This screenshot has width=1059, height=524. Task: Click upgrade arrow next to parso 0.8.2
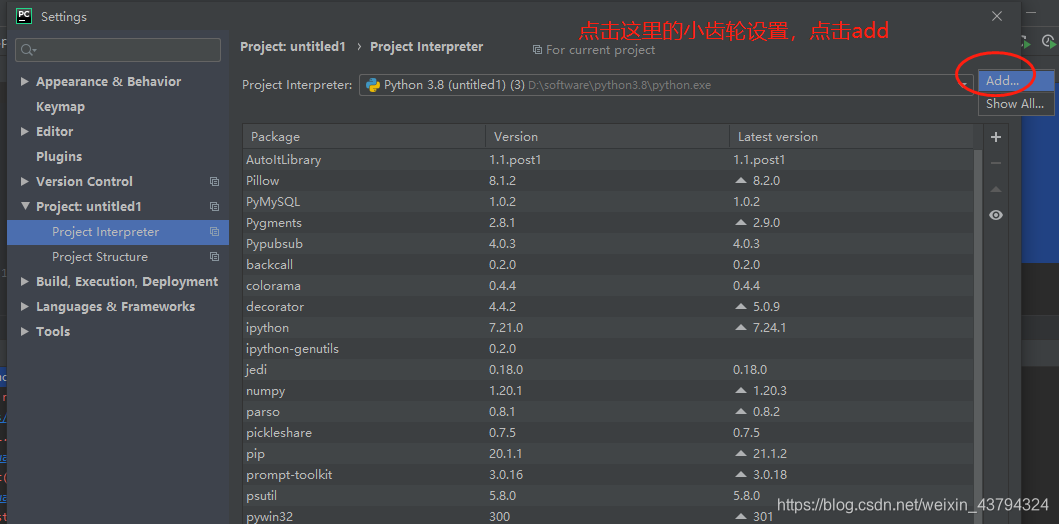pyautogui.click(x=740, y=412)
